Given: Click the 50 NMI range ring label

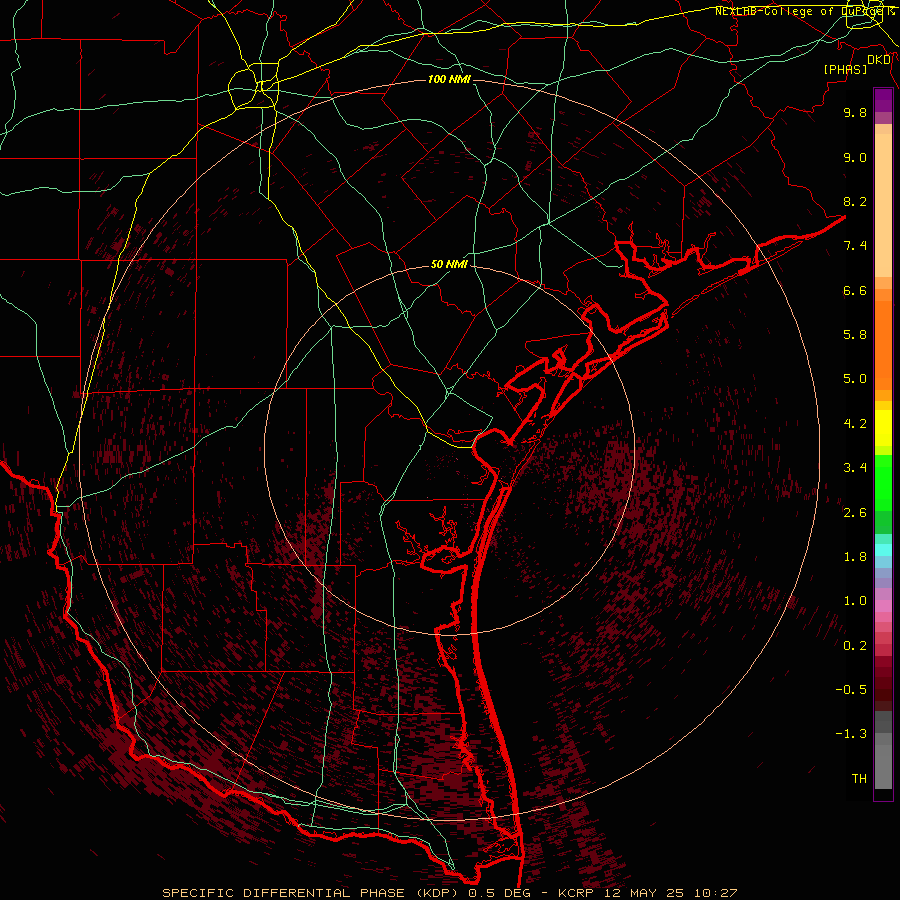Looking at the screenshot, I should 449,265.
